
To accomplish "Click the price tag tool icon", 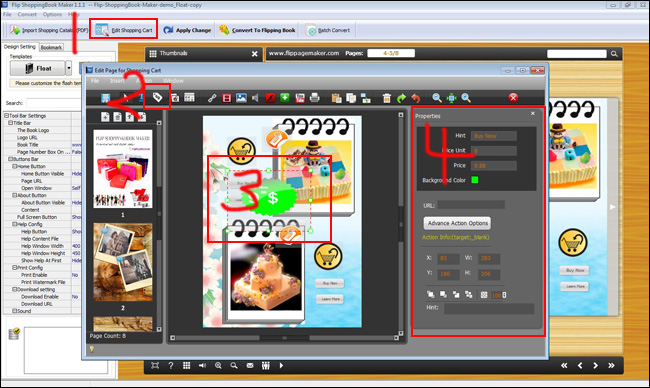I will click(157, 97).
